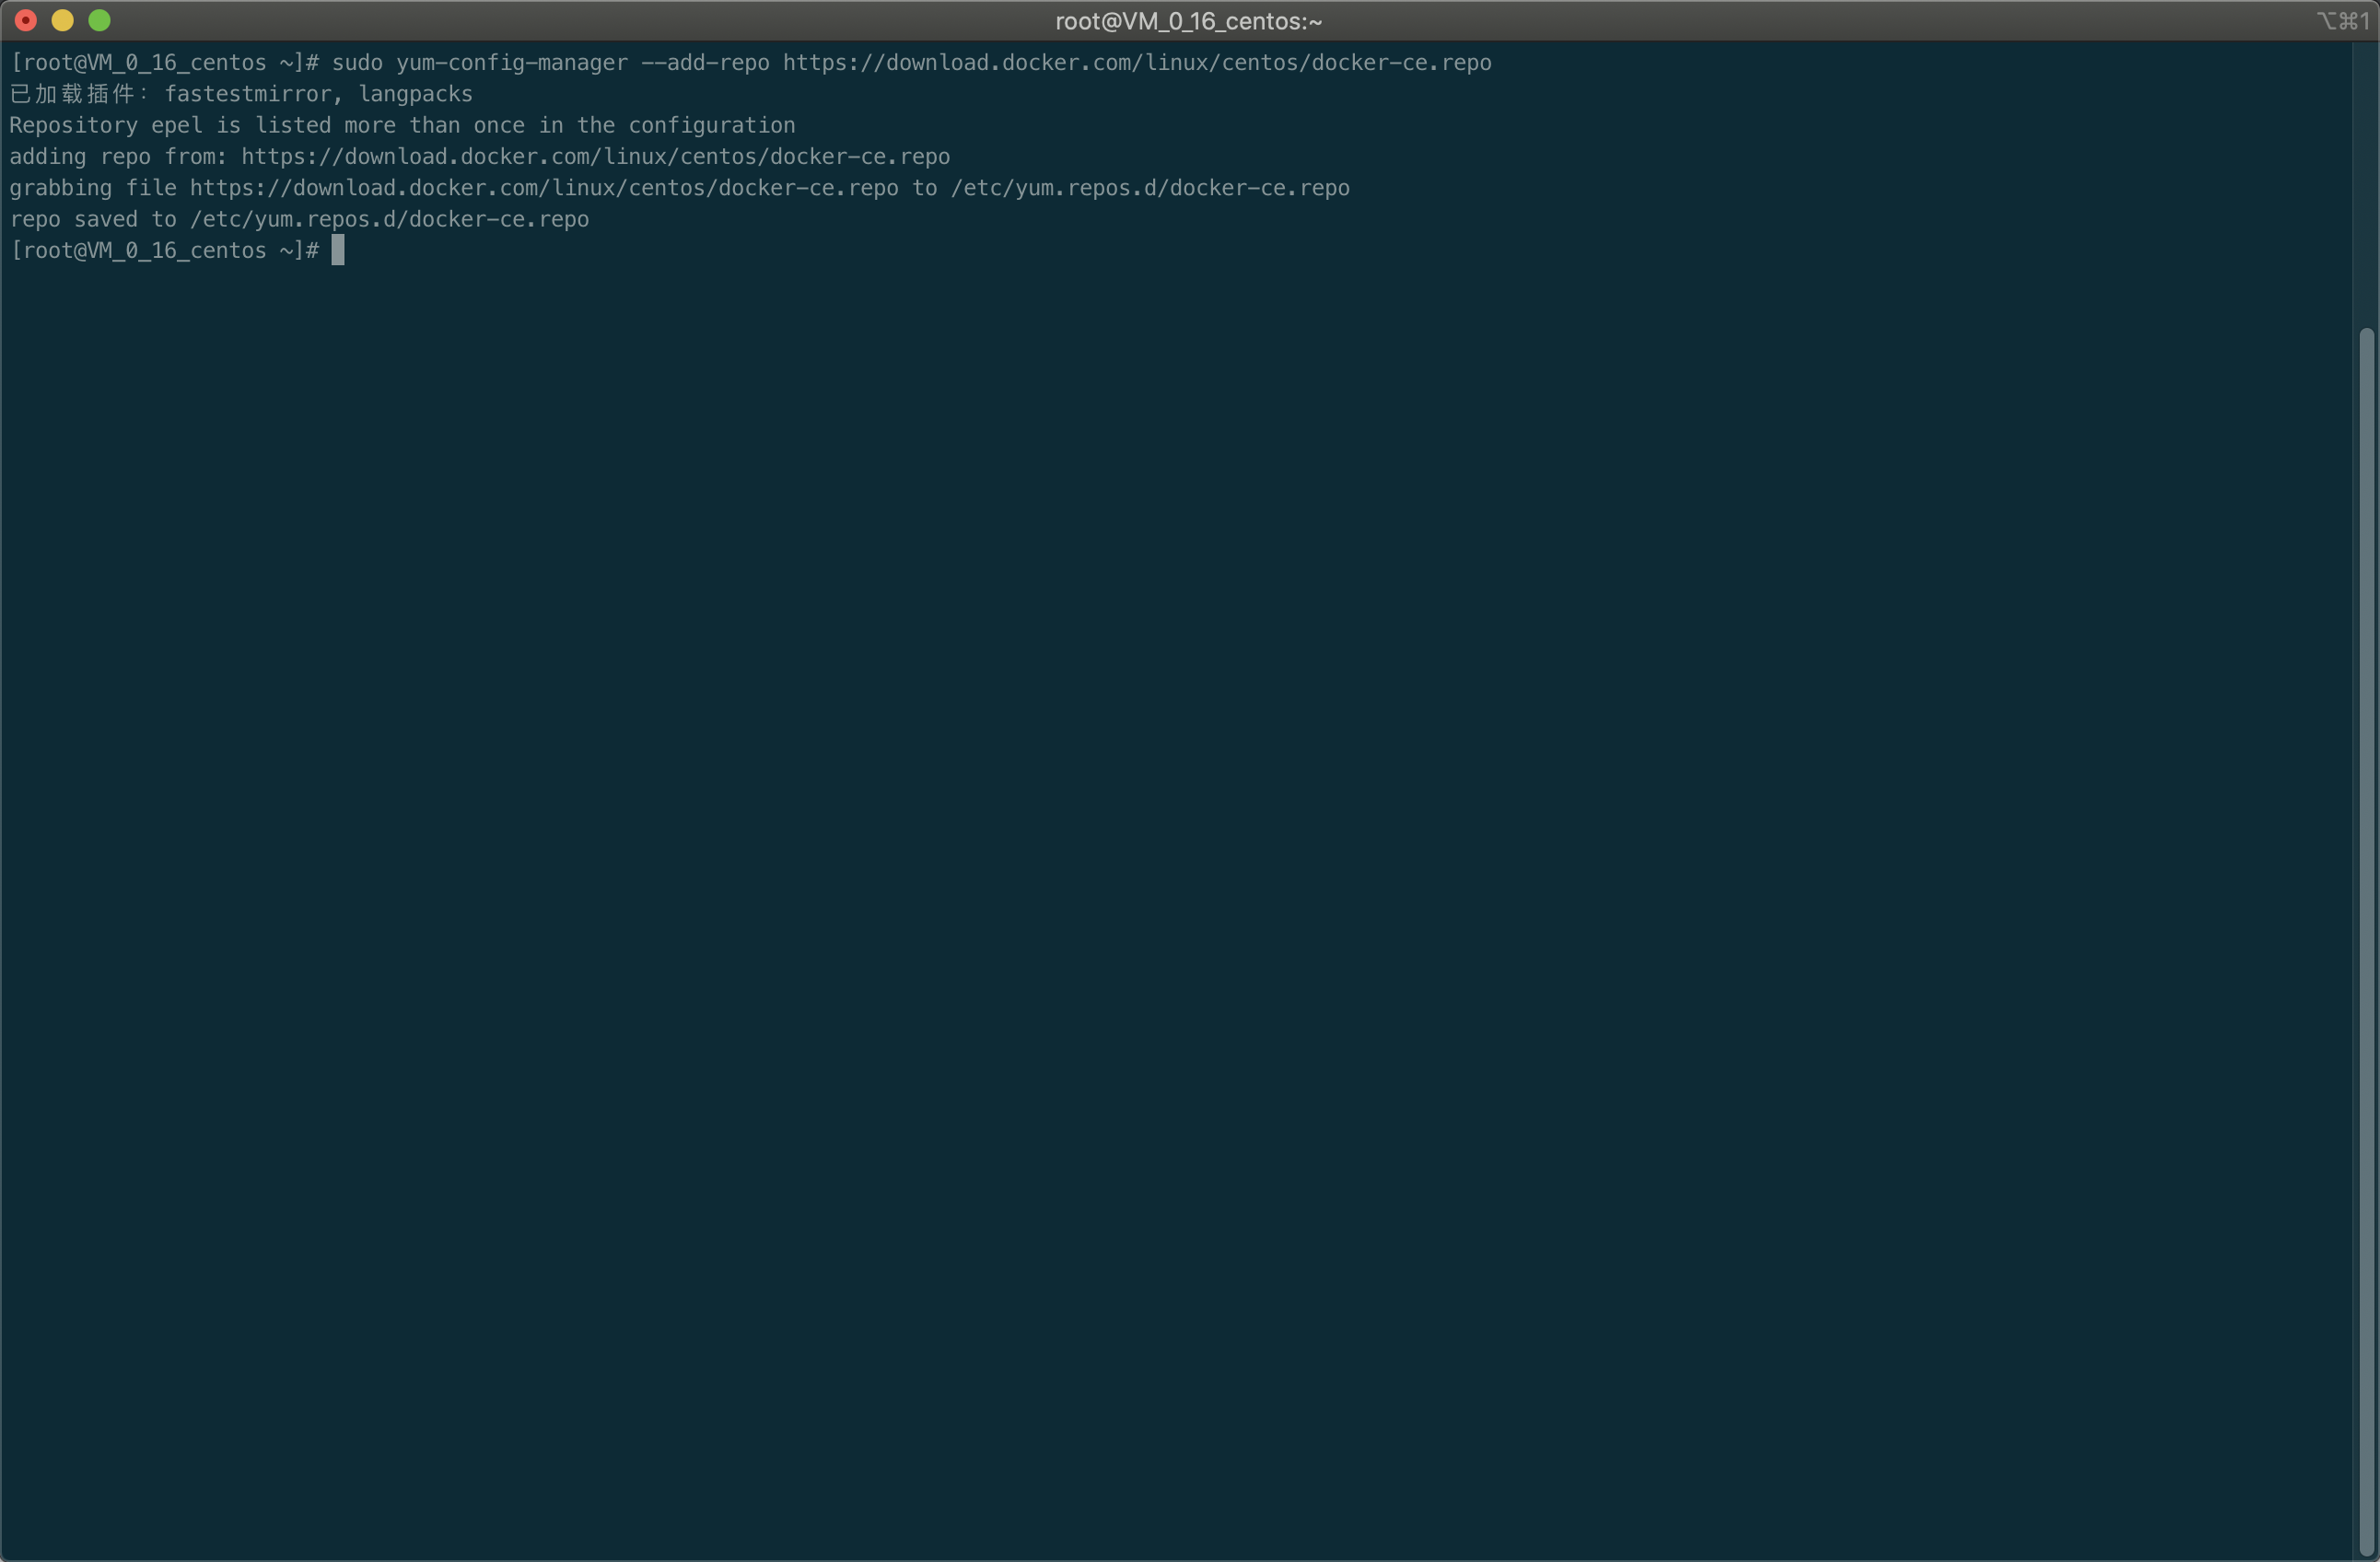Click the yellow minimize window button

tap(62, 20)
